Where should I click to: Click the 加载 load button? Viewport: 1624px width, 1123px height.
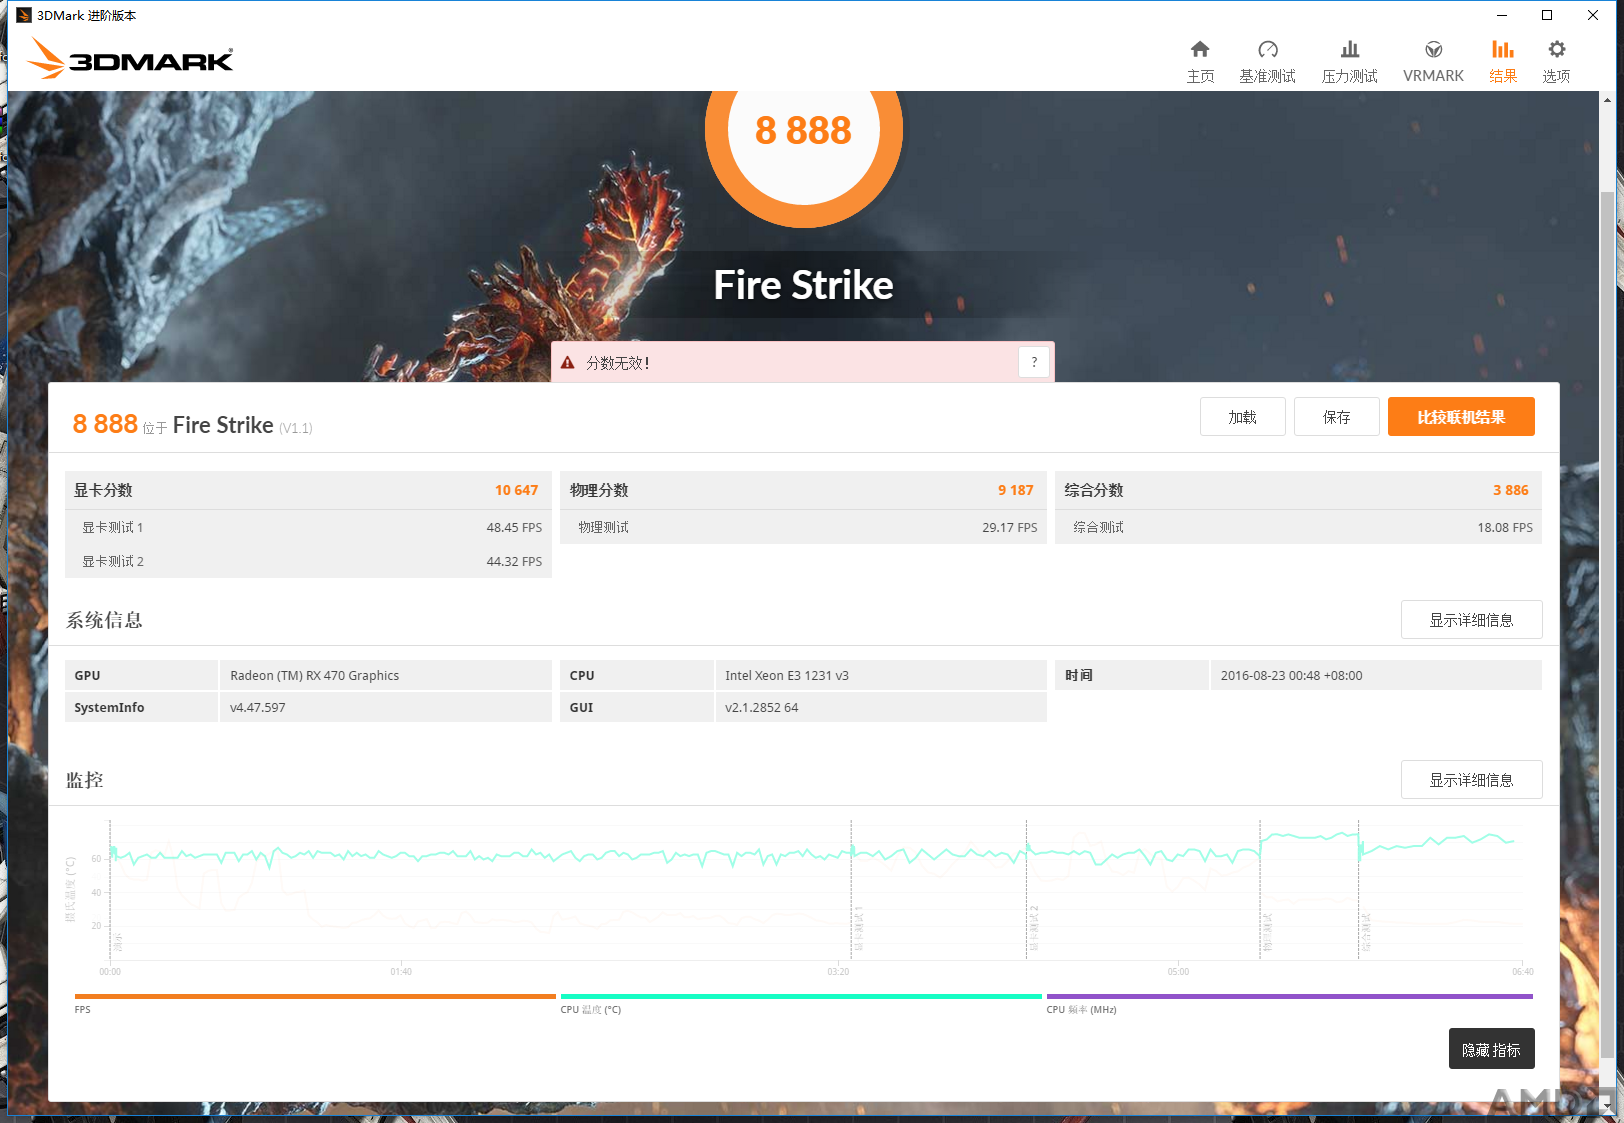click(1242, 417)
